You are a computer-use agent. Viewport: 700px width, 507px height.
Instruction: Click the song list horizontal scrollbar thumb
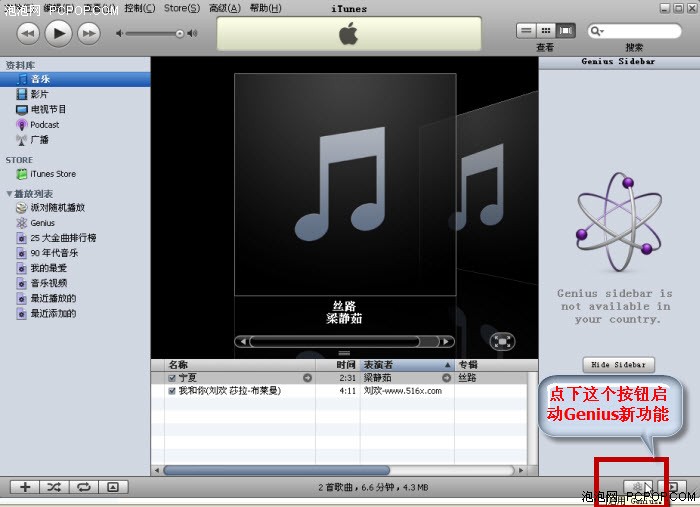pyautogui.click(x=277, y=470)
